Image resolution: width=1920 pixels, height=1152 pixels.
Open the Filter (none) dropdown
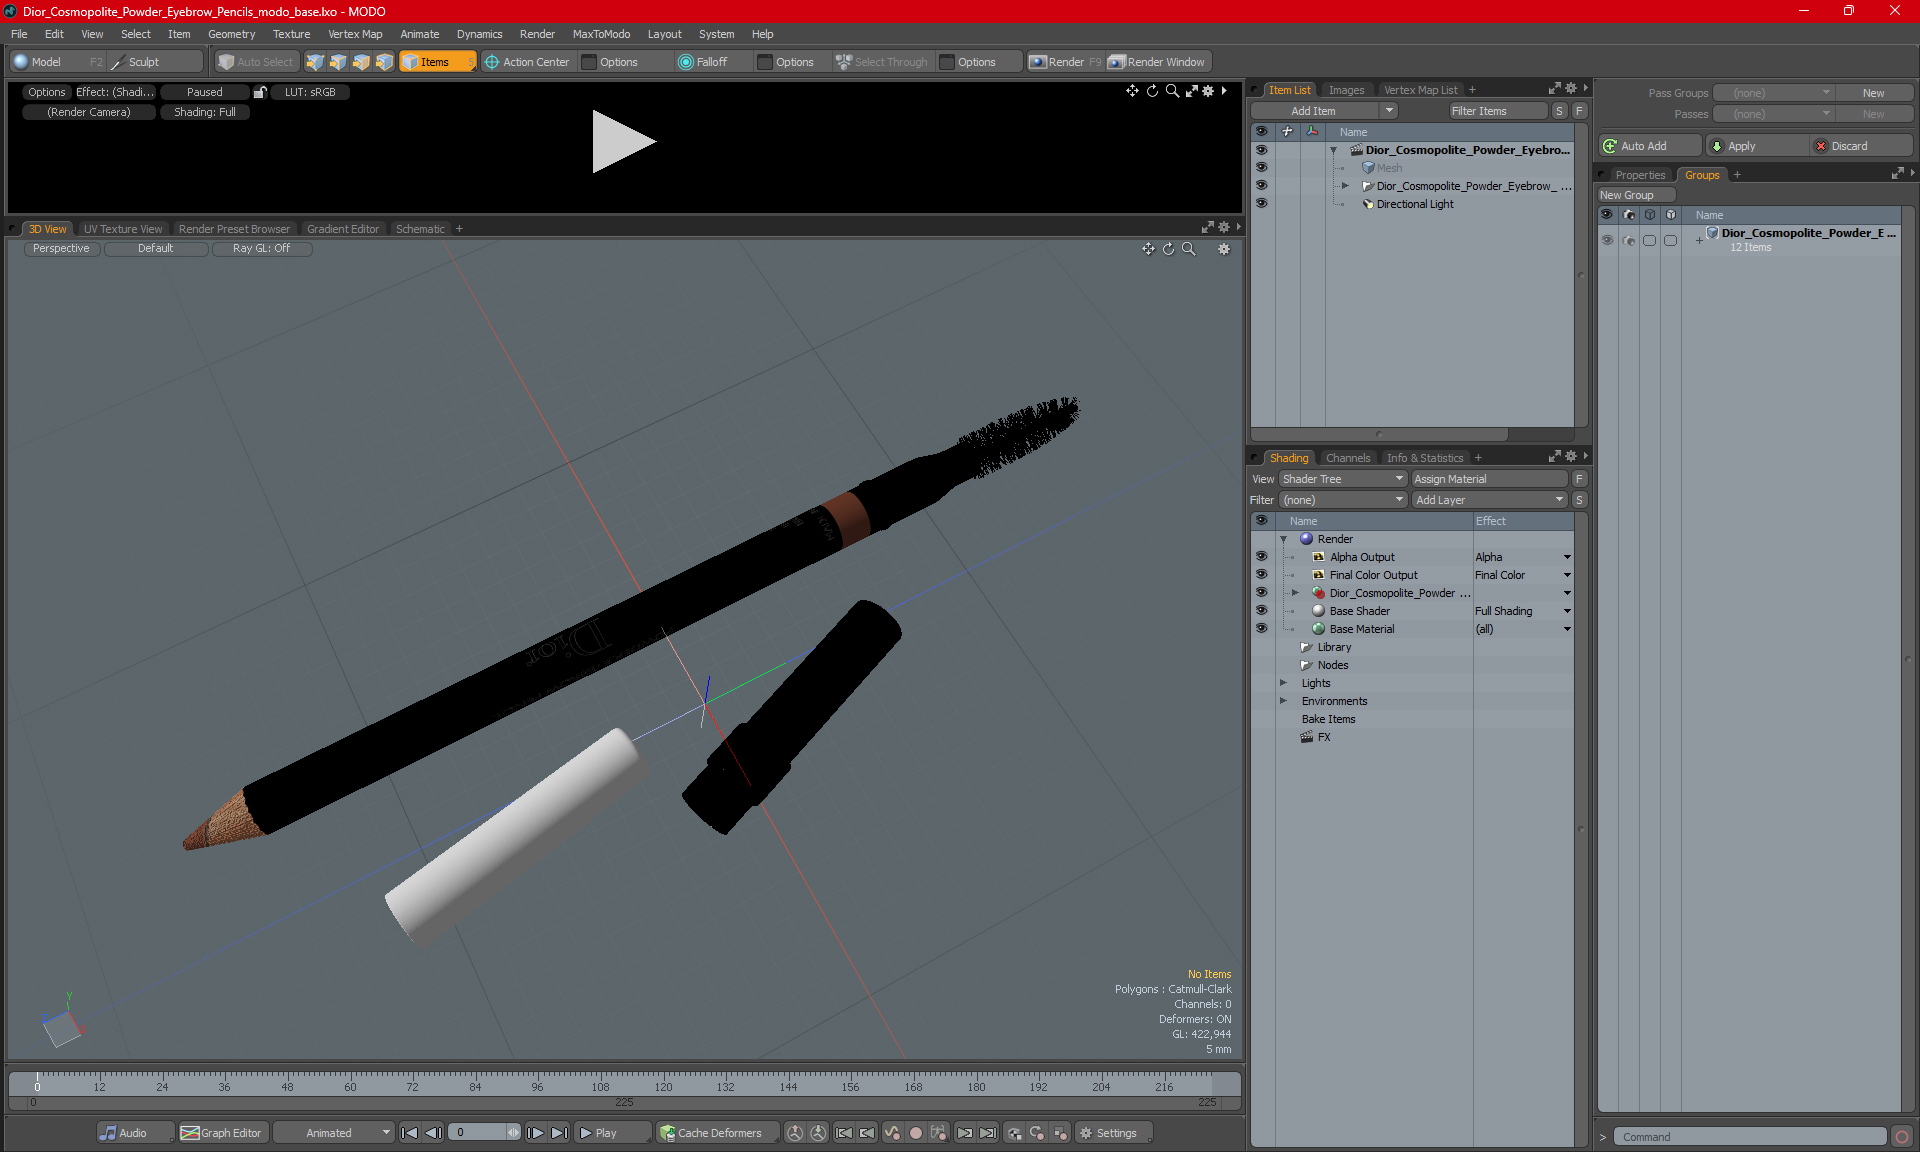(1343, 500)
